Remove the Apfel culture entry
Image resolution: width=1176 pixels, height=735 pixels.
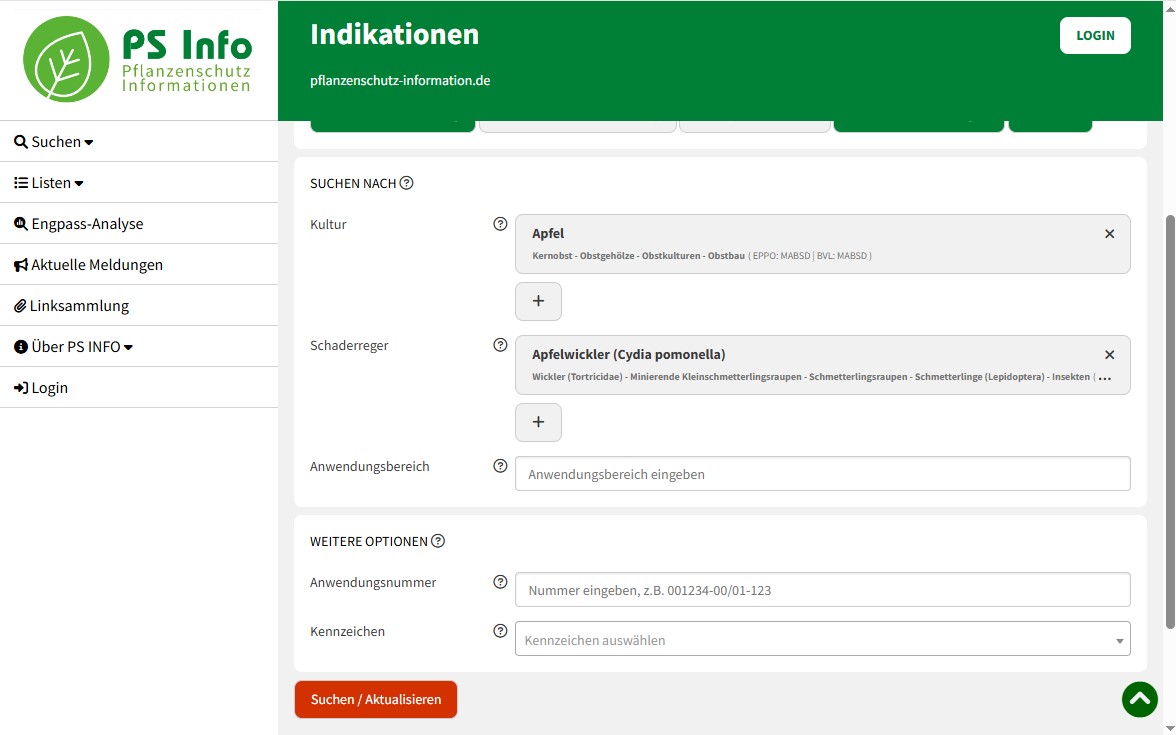pos(1109,234)
